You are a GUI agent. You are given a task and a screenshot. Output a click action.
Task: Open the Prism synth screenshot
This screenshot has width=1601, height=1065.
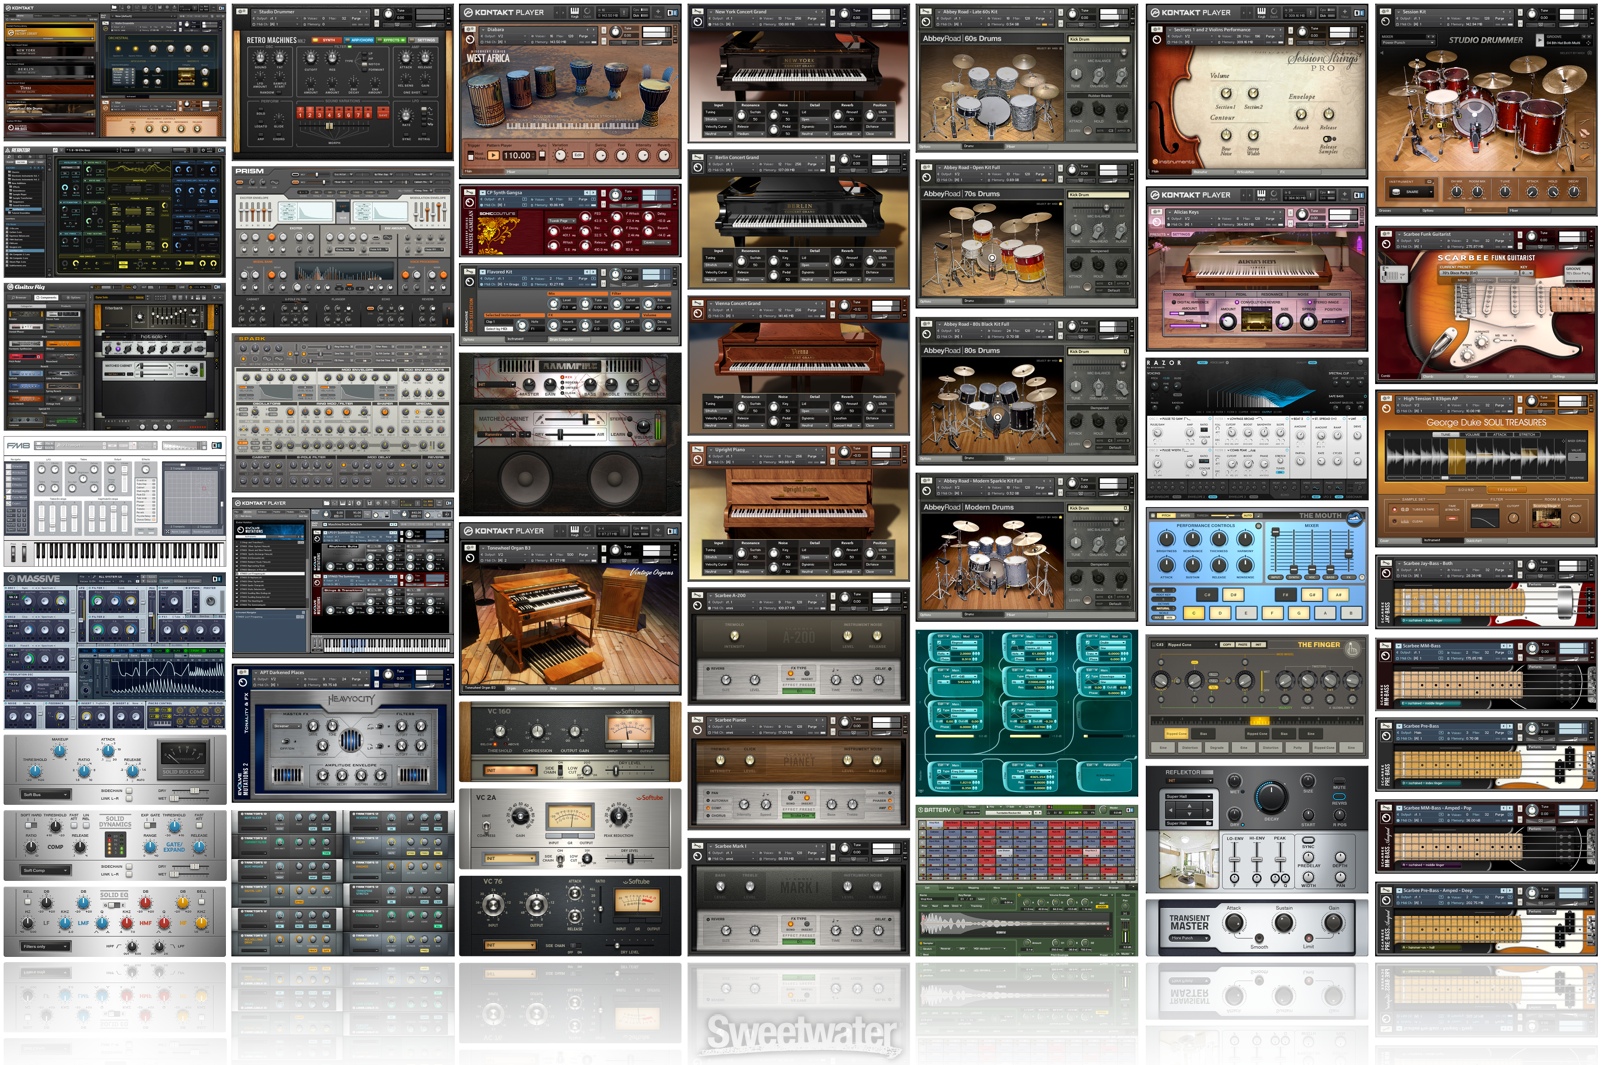pyautogui.click(x=343, y=246)
